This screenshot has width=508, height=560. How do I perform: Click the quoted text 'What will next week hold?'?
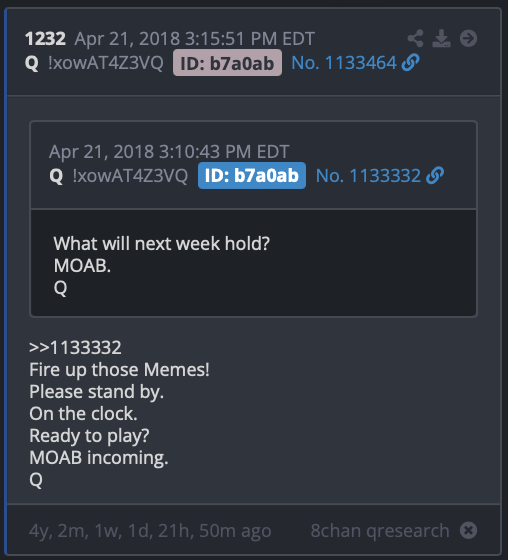162,244
